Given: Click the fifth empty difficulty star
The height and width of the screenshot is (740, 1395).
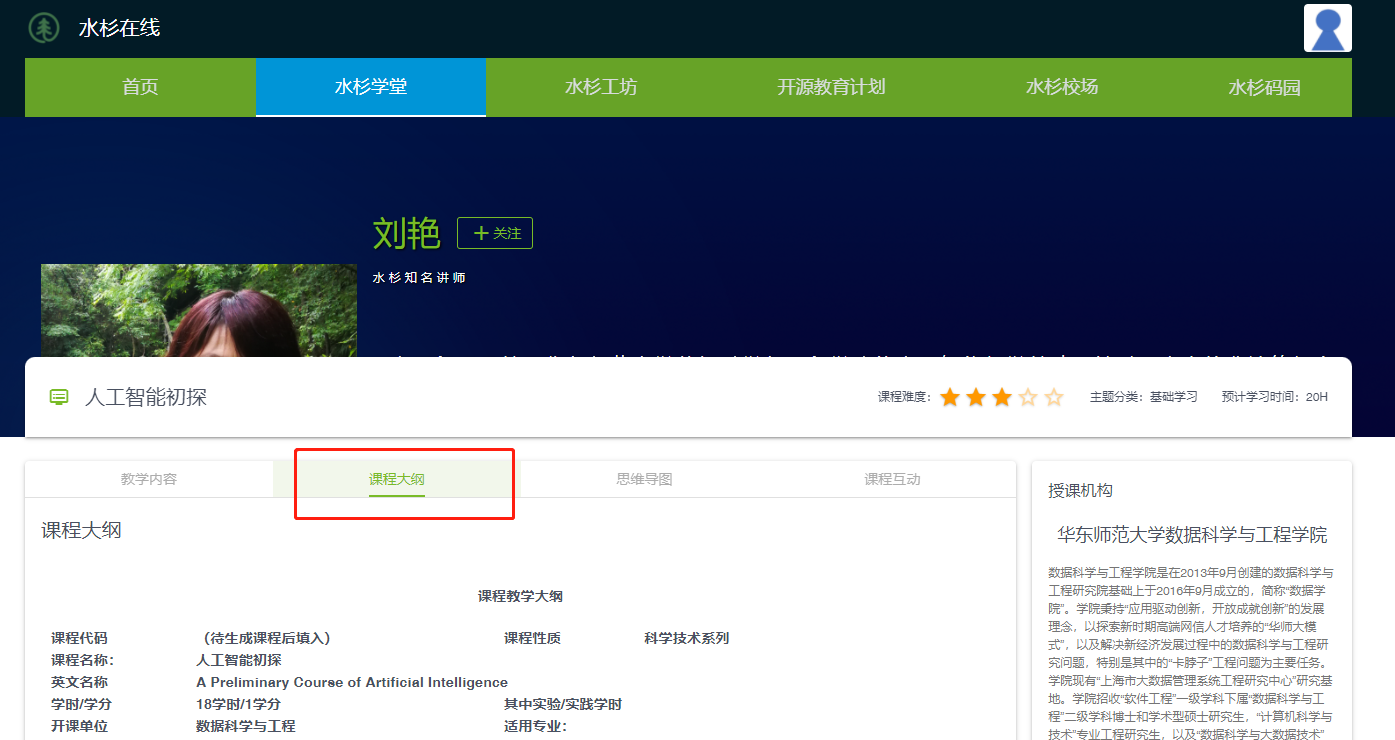Looking at the screenshot, I should (x=1054, y=398).
